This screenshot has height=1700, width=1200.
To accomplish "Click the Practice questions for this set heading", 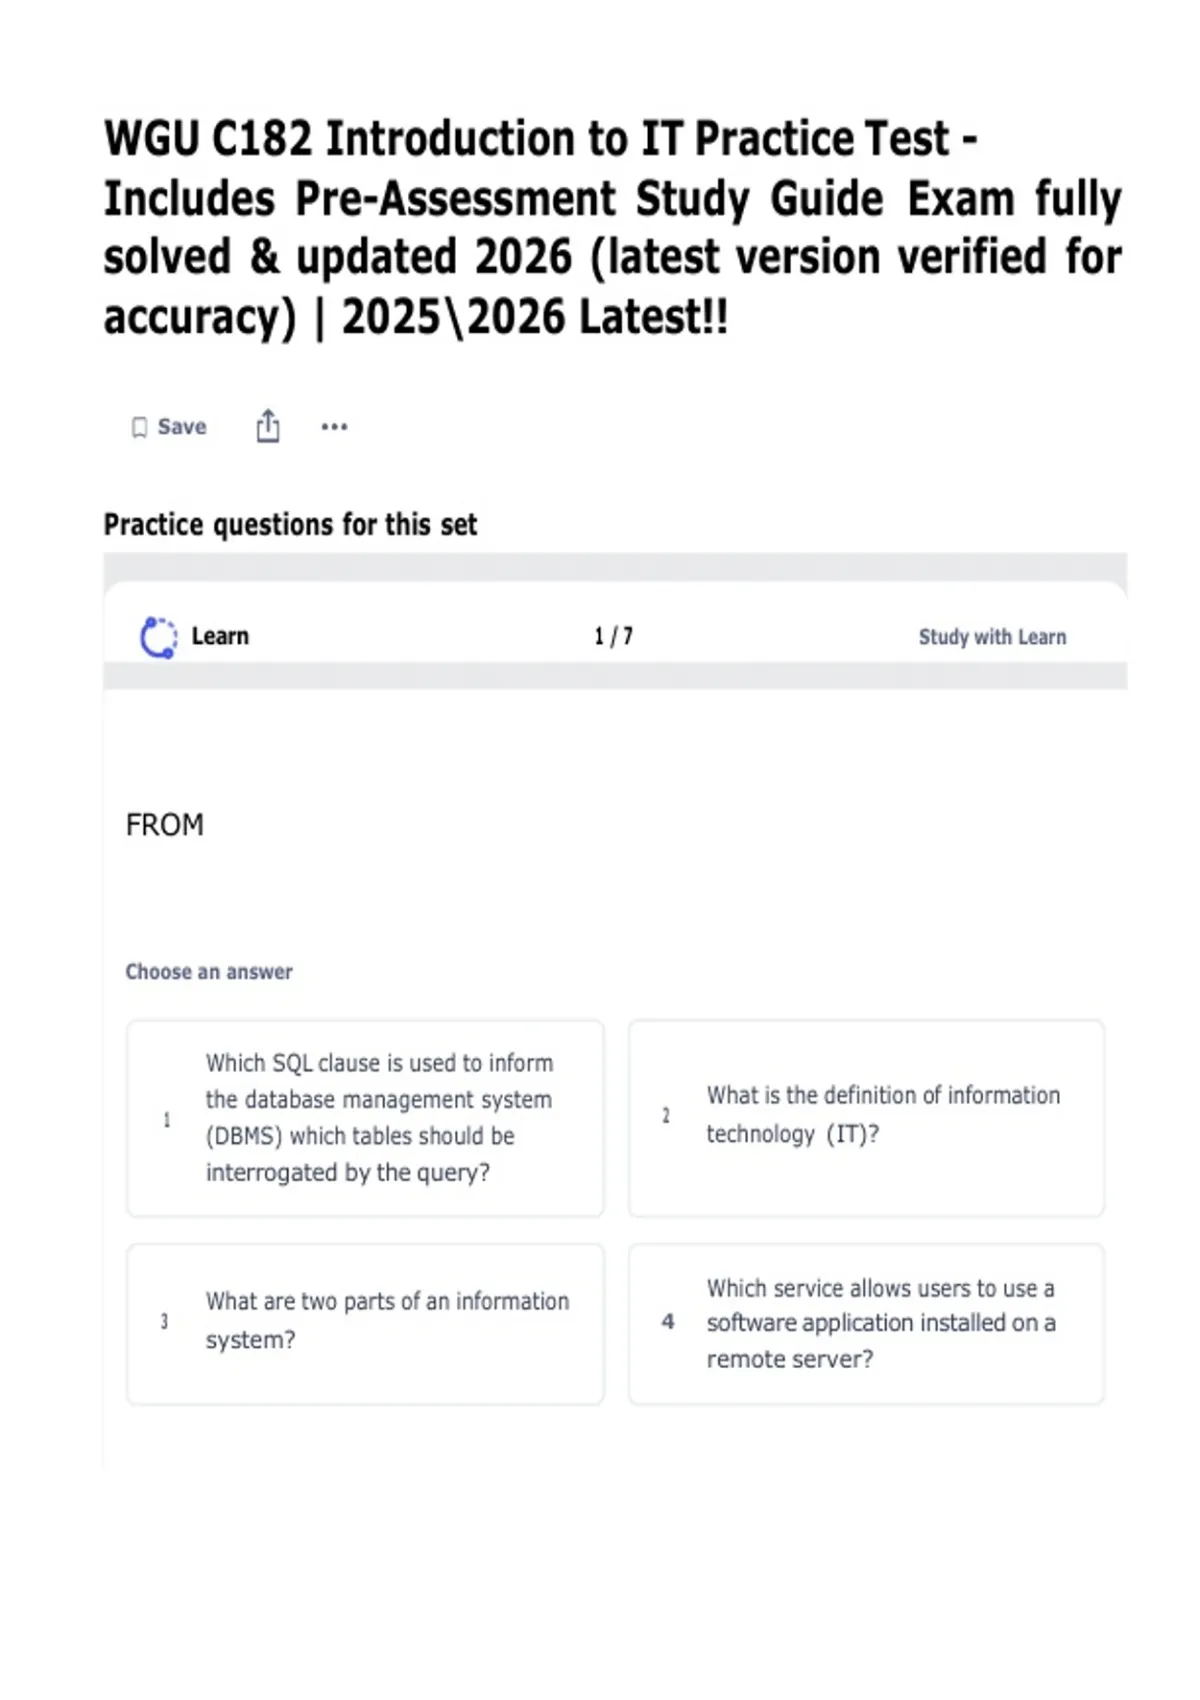I will click(290, 525).
